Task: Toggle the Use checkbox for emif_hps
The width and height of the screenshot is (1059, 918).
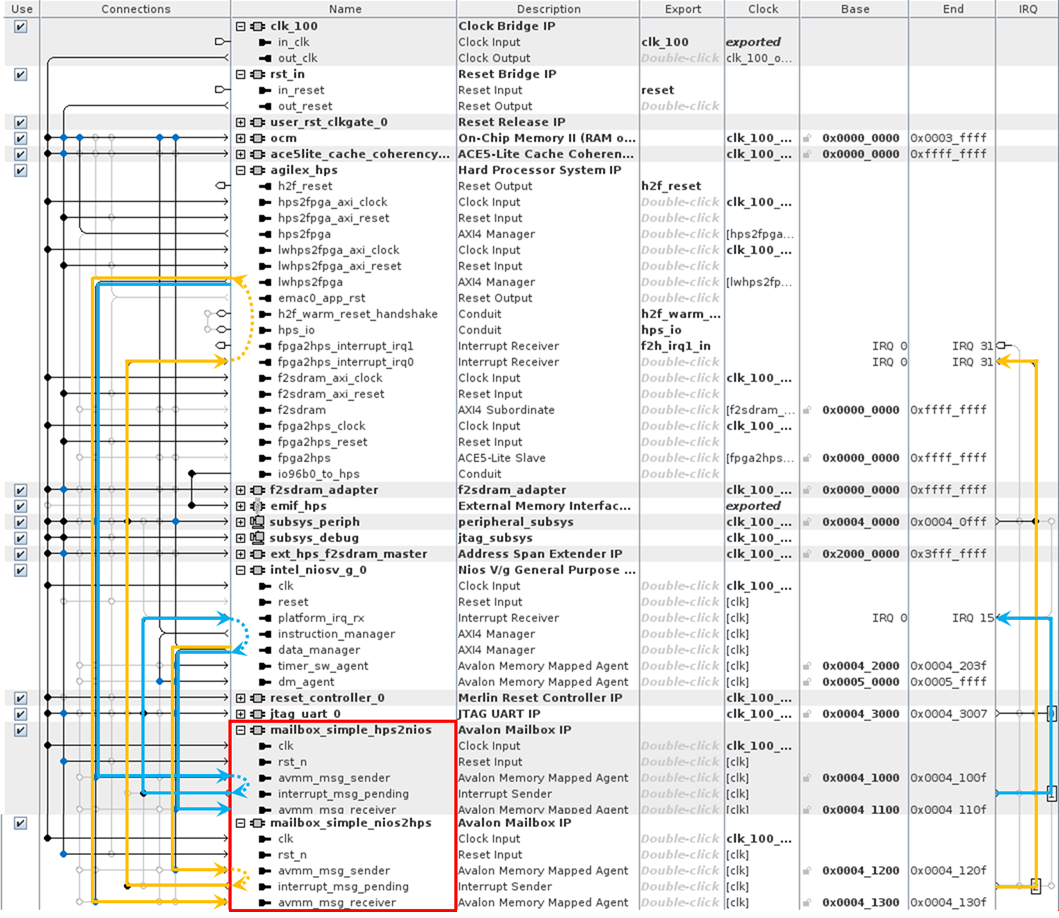Action: pyautogui.click(x=21, y=506)
